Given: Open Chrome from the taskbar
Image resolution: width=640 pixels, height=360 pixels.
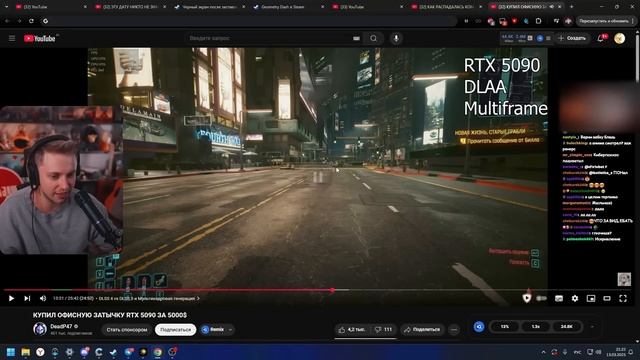Looking at the screenshot, I should click(x=158, y=352).
